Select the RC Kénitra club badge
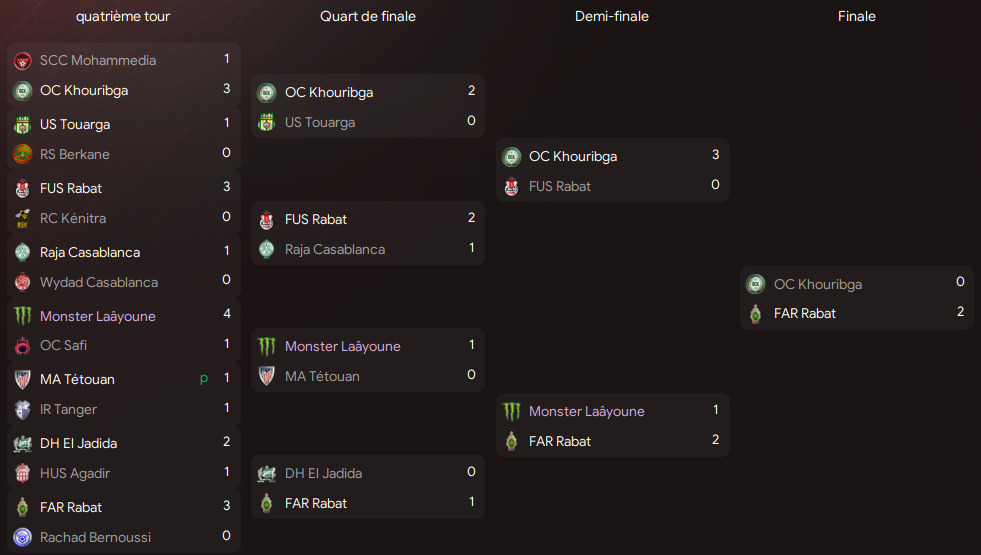 click(23, 218)
